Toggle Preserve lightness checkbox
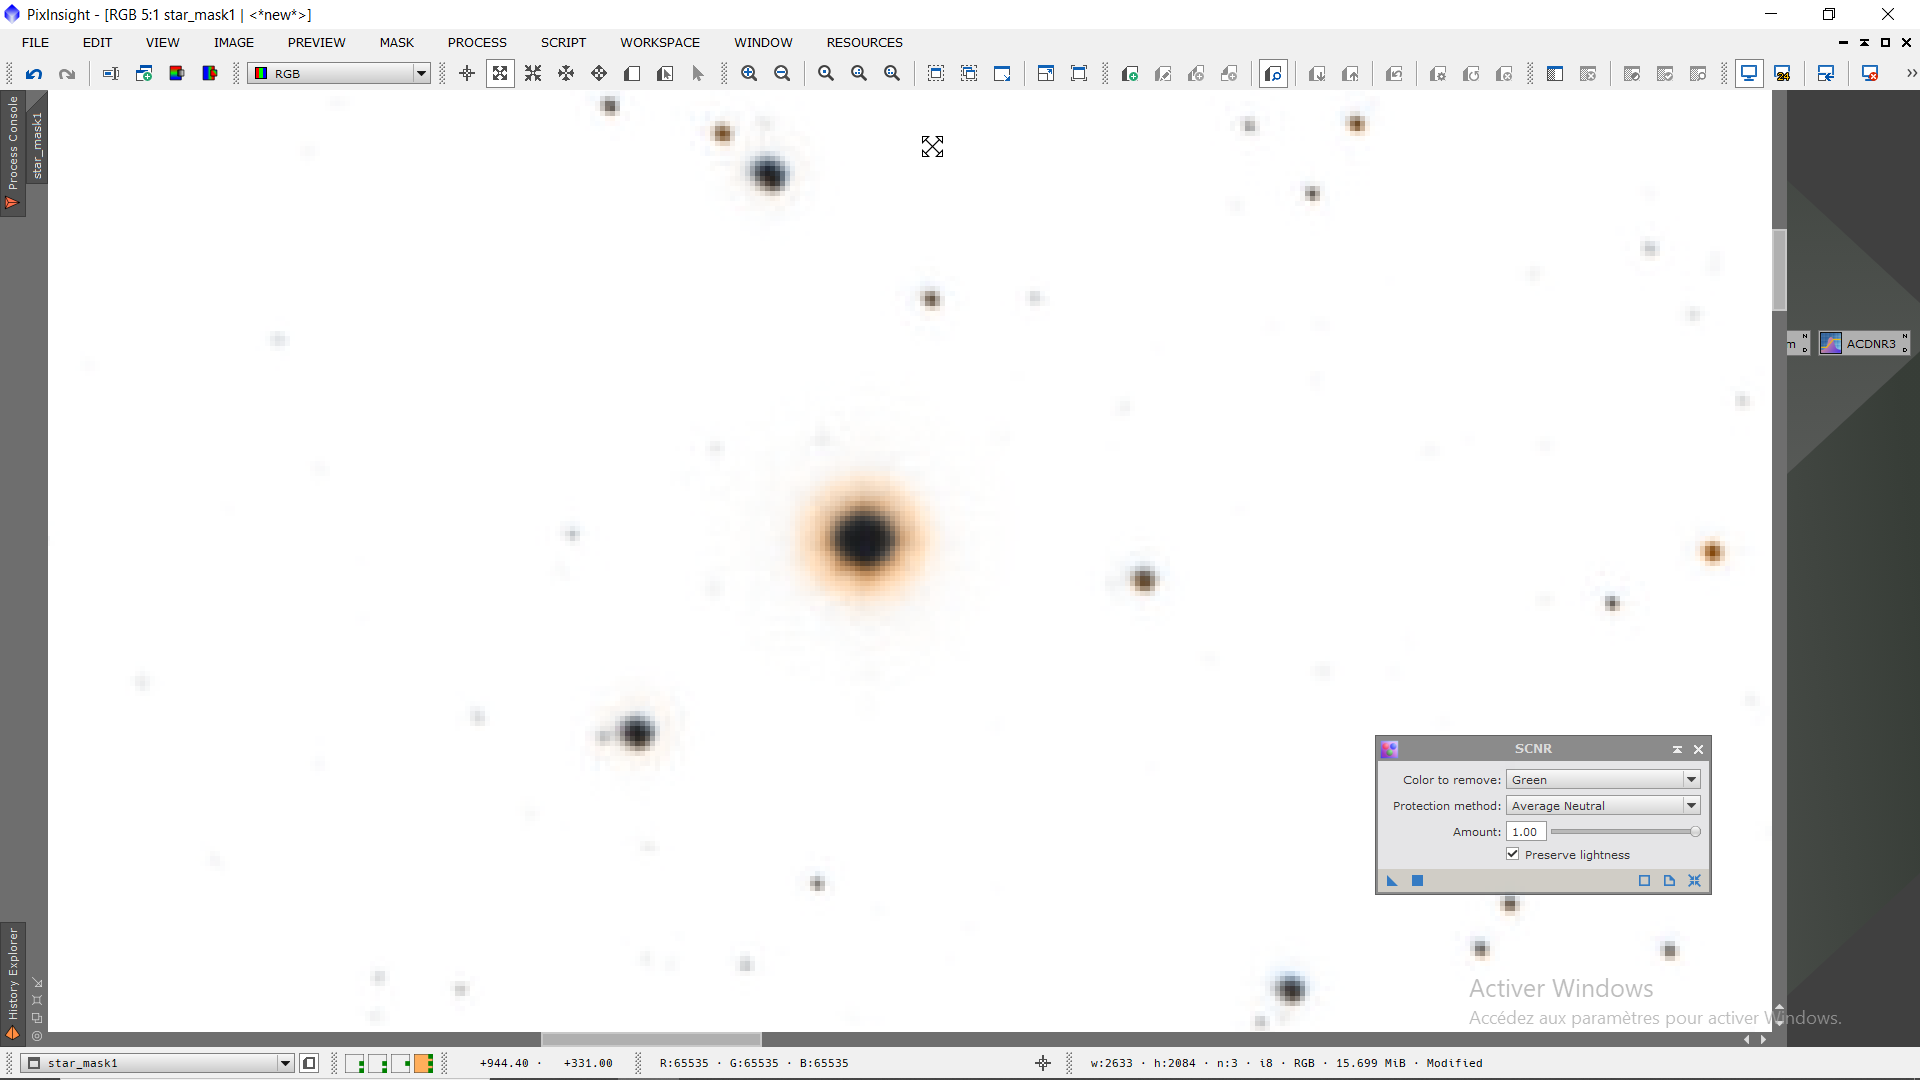This screenshot has height=1080, width=1920. click(x=1513, y=854)
